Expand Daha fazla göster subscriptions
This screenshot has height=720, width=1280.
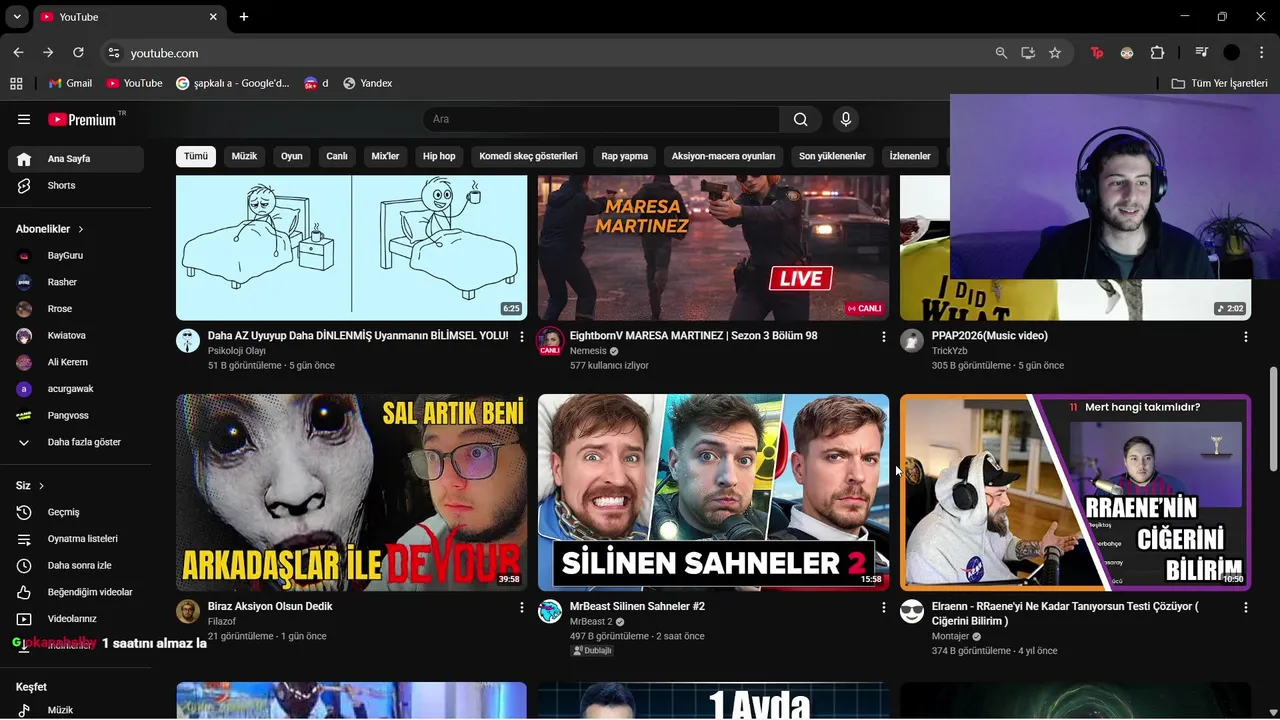tap(76, 442)
